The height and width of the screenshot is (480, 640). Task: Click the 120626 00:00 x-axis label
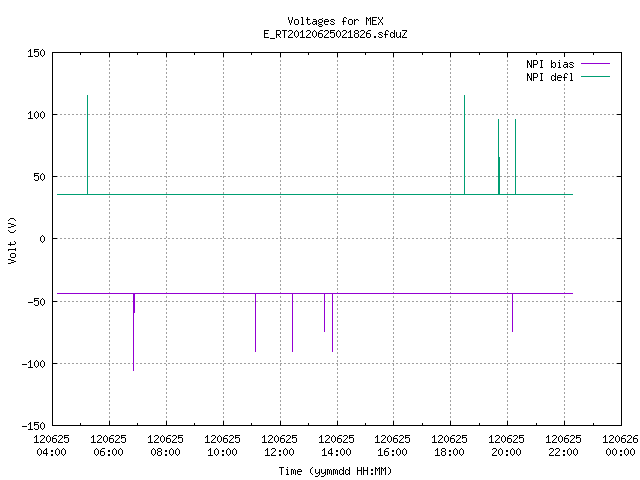click(x=620, y=446)
